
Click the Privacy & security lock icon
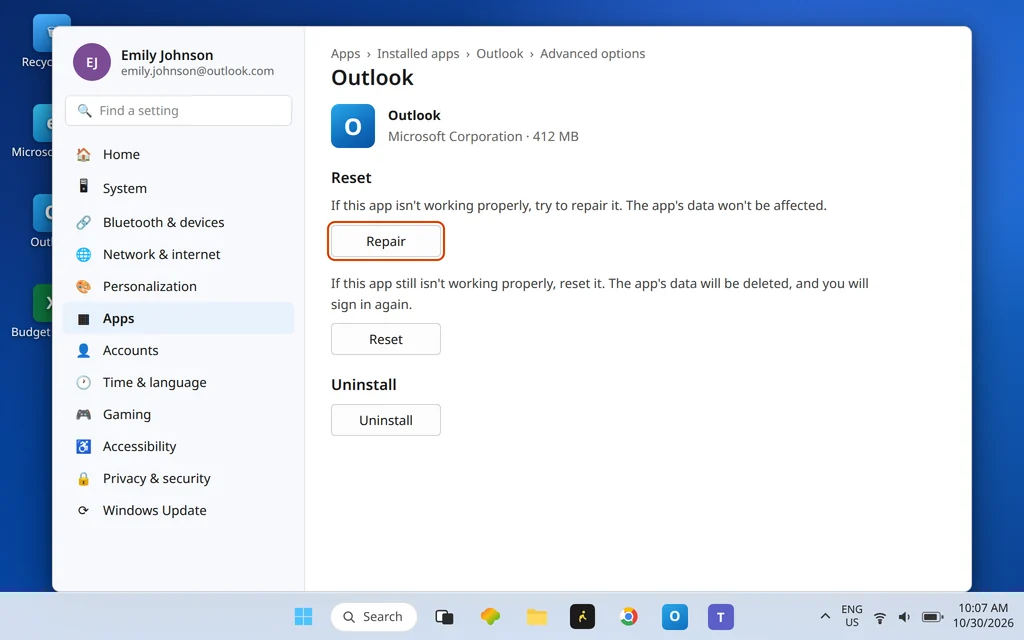pos(84,479)
